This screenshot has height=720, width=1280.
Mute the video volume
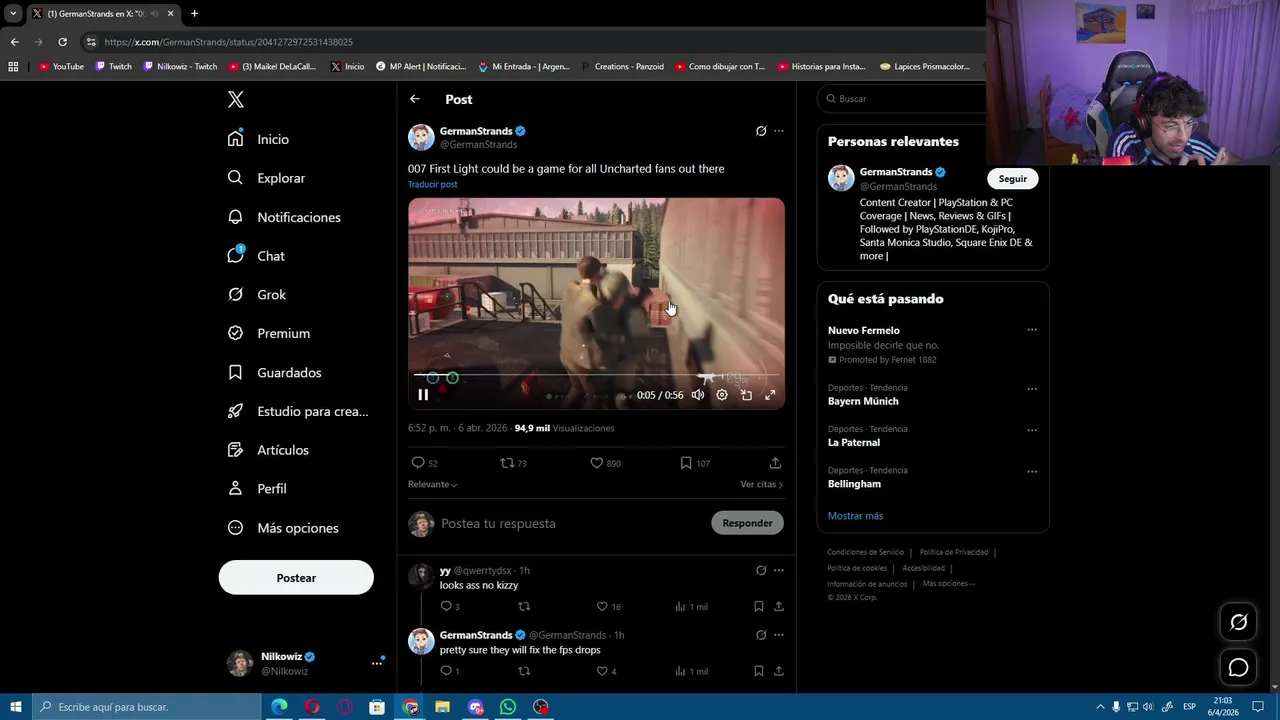(x=698, y=395)
